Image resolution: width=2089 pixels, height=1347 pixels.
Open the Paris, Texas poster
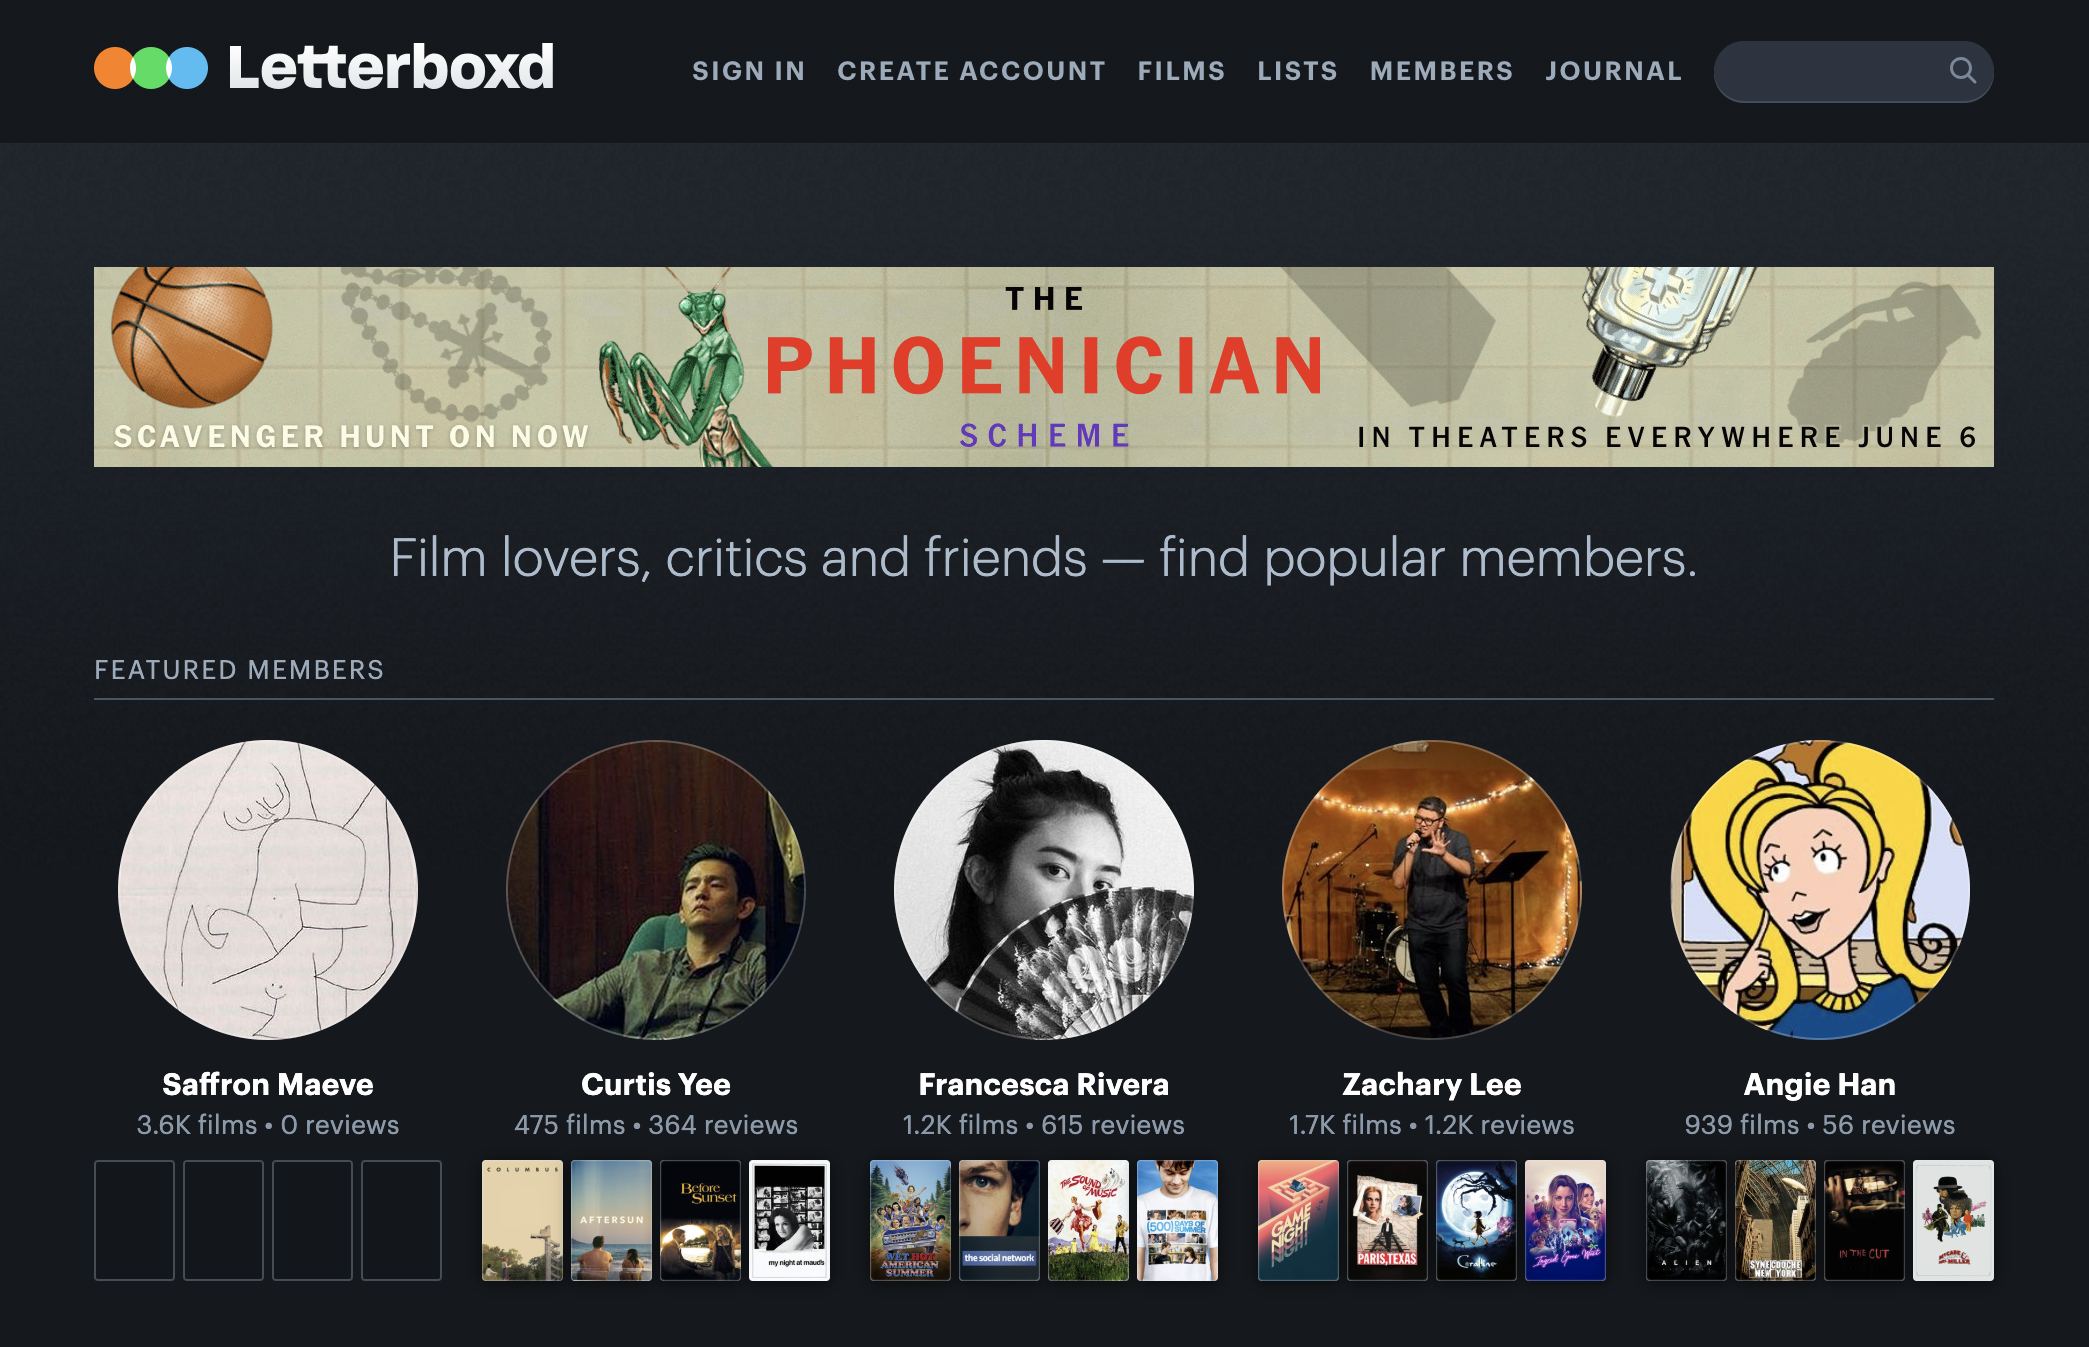[x=1387, y=1220]
